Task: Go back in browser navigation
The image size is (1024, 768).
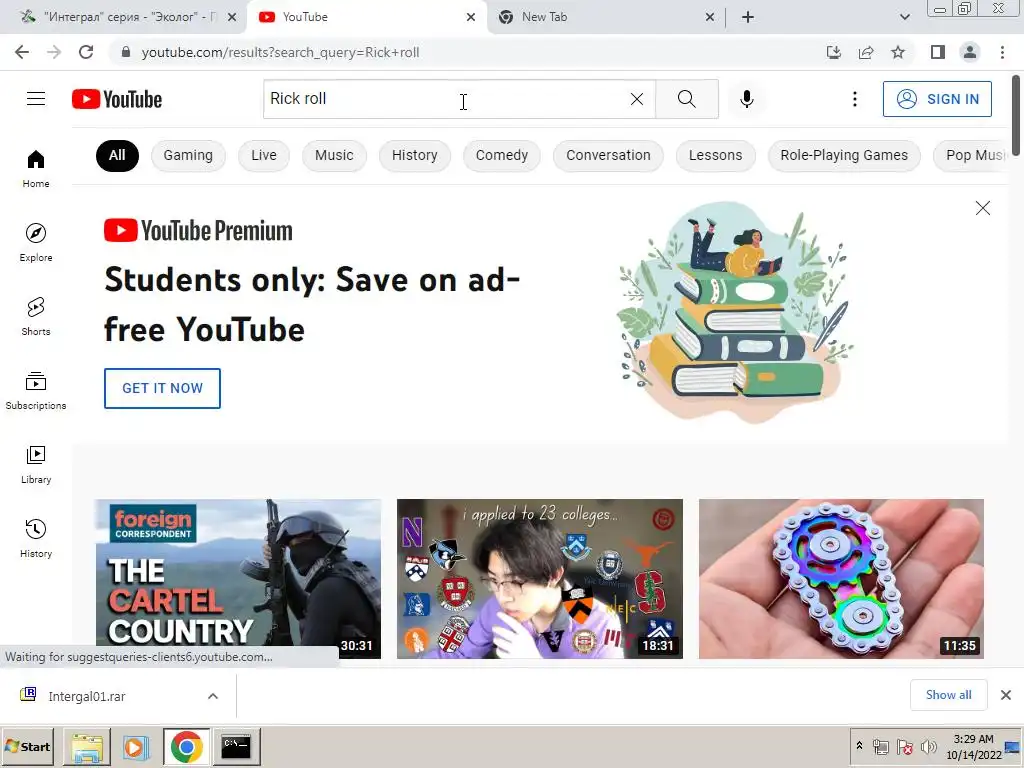Action: coord(22,52)
